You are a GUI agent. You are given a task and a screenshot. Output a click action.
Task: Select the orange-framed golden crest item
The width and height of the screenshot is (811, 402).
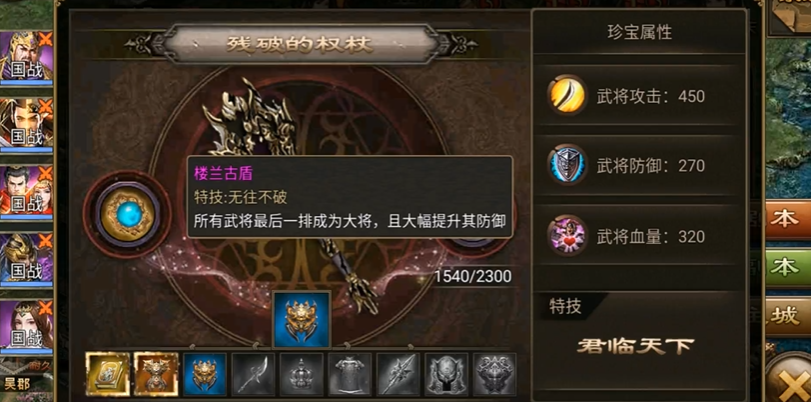(x=156, y=374)
